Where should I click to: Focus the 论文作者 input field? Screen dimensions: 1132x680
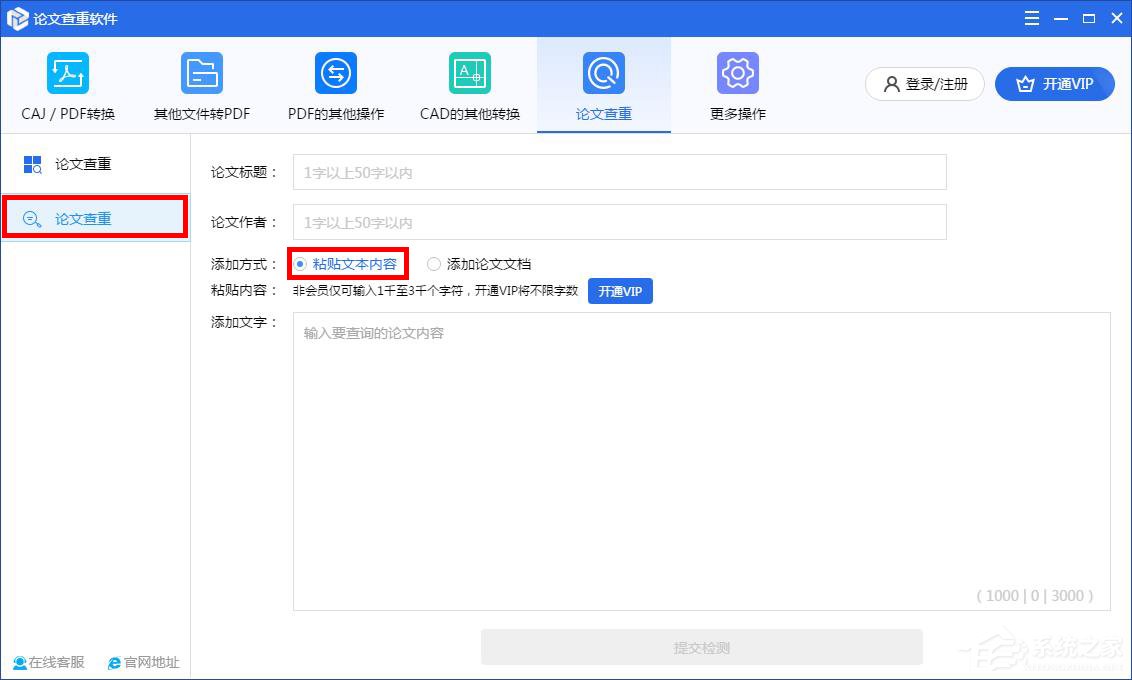tap(619, 222)
